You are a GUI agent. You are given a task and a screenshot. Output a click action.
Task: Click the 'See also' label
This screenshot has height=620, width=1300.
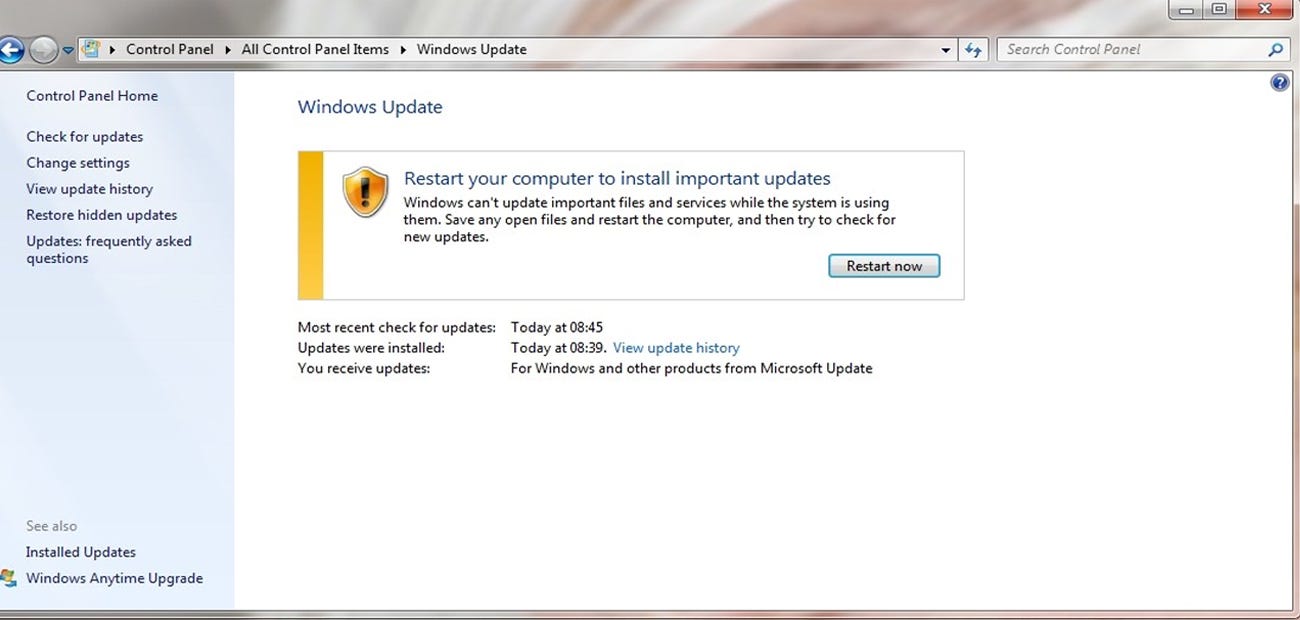[52, 526]
